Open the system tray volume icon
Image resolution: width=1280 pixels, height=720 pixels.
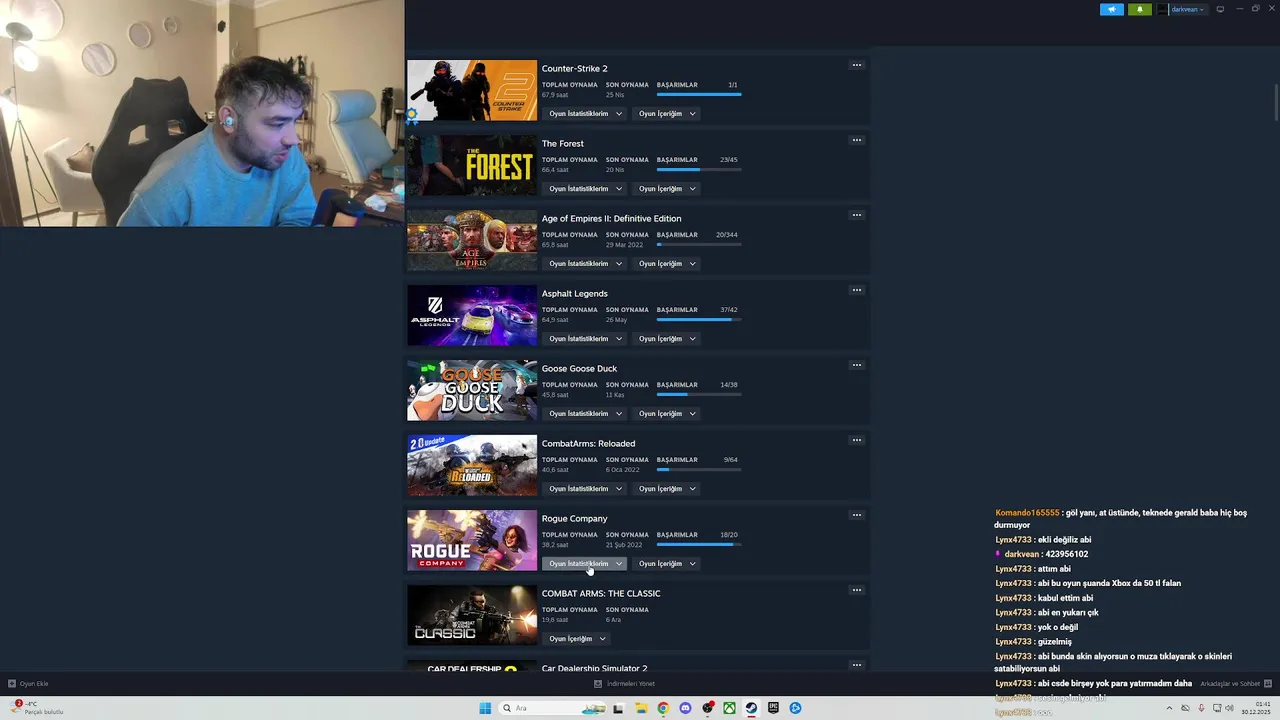pyautogui.click(x=1229, y=708)
